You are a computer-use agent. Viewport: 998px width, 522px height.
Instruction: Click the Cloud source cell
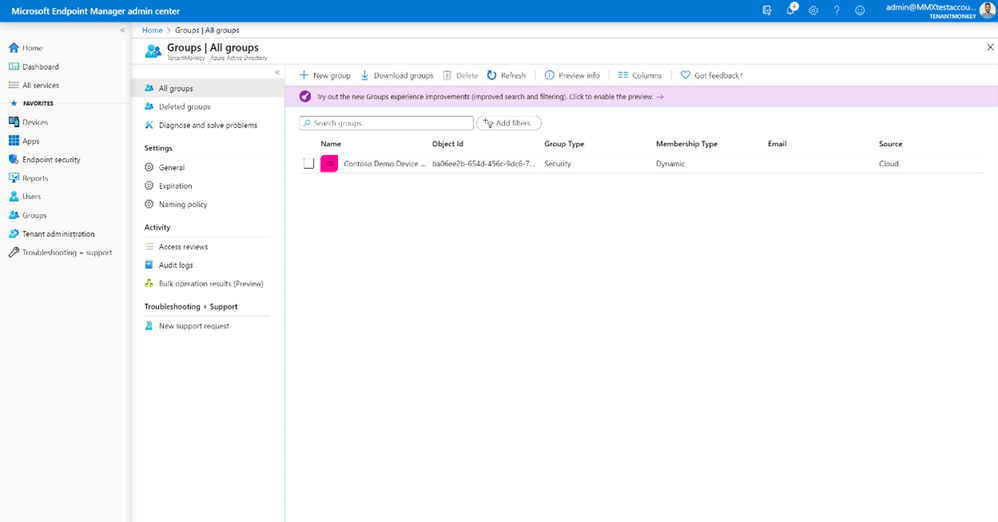pyautogui.click(x=889, y=164)
